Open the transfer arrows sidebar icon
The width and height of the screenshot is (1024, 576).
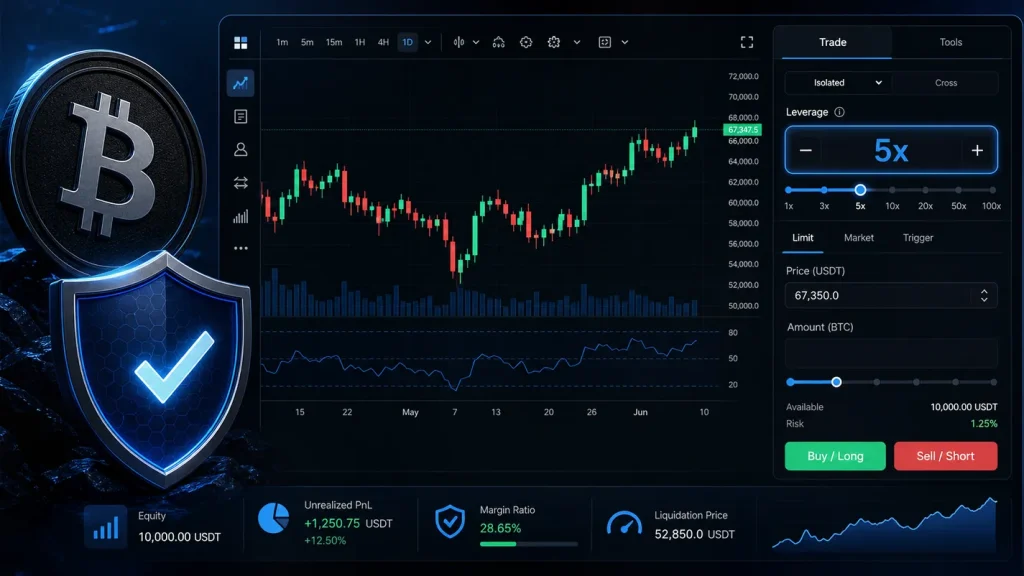[x=240, y=183]
